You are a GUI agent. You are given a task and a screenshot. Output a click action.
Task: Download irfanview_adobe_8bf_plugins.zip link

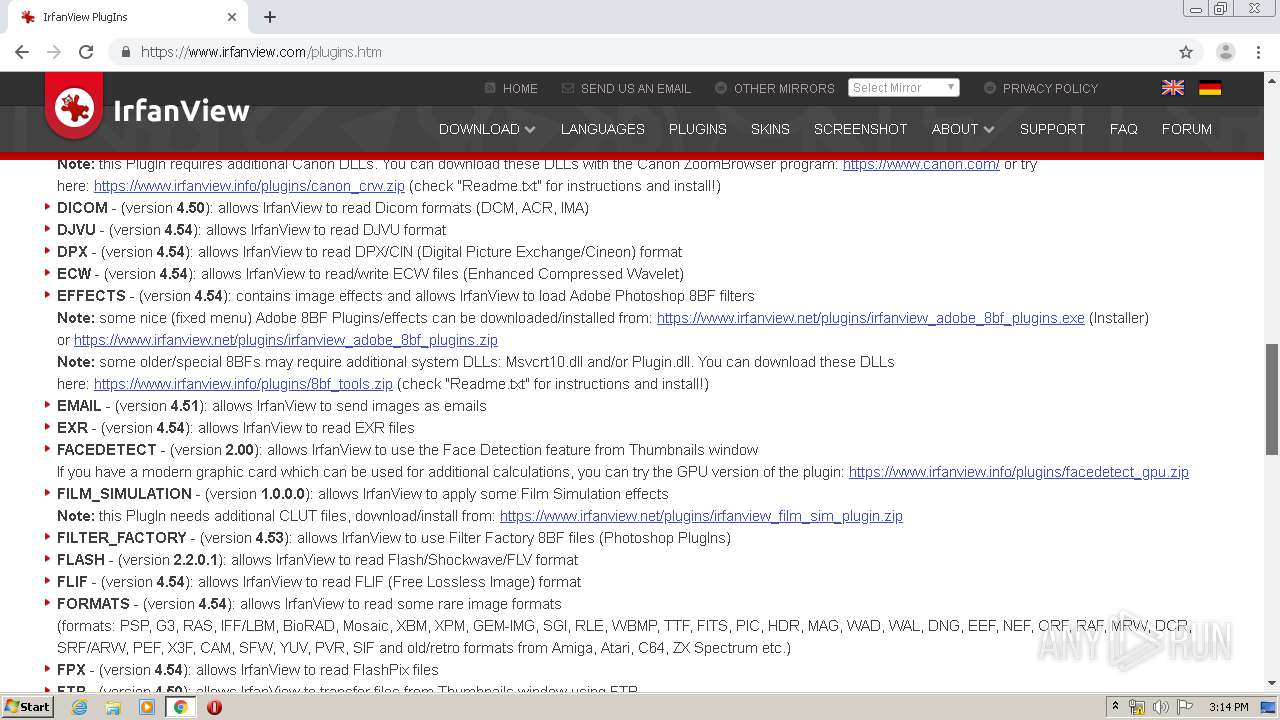(x=286, y=340)
